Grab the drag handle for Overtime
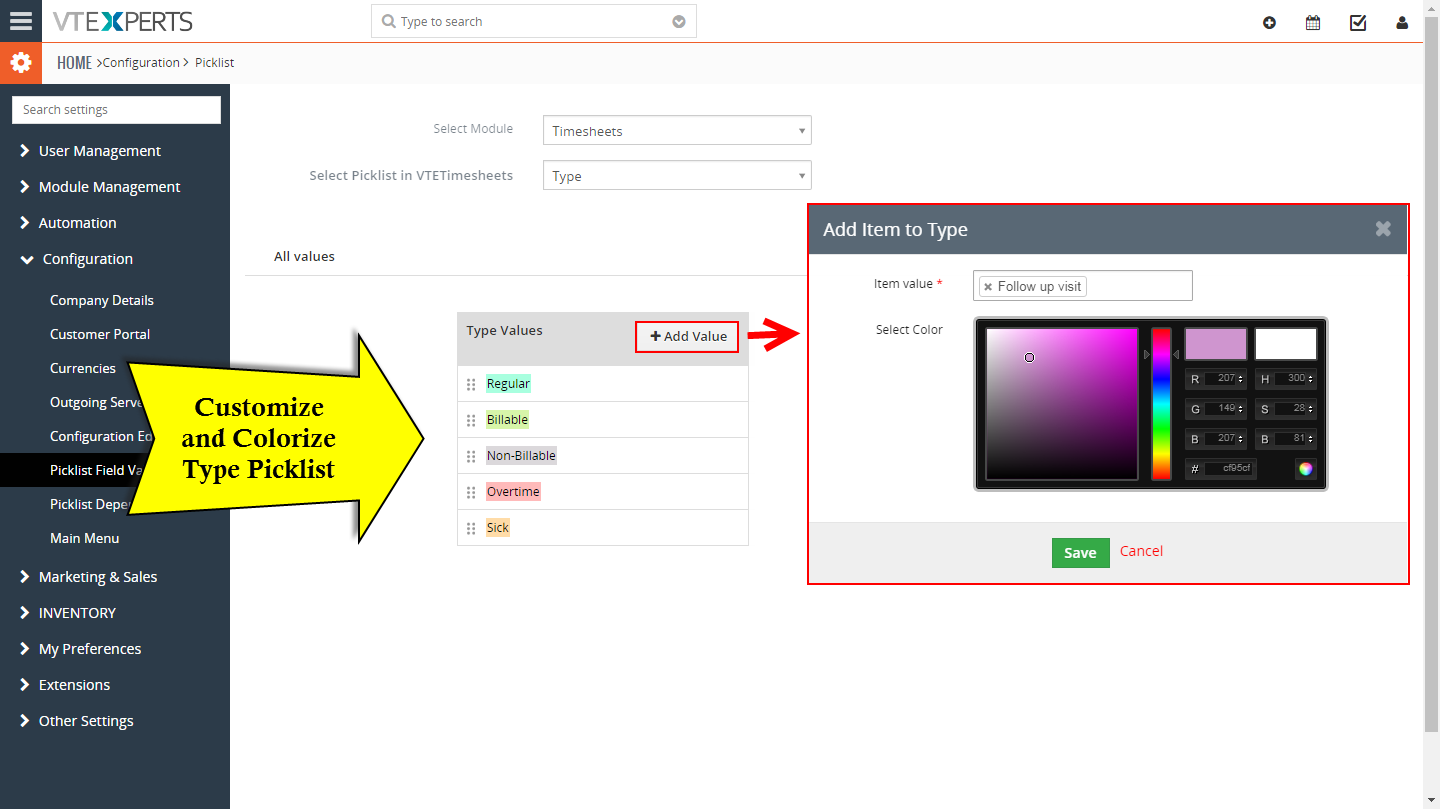 coord(471,492)
